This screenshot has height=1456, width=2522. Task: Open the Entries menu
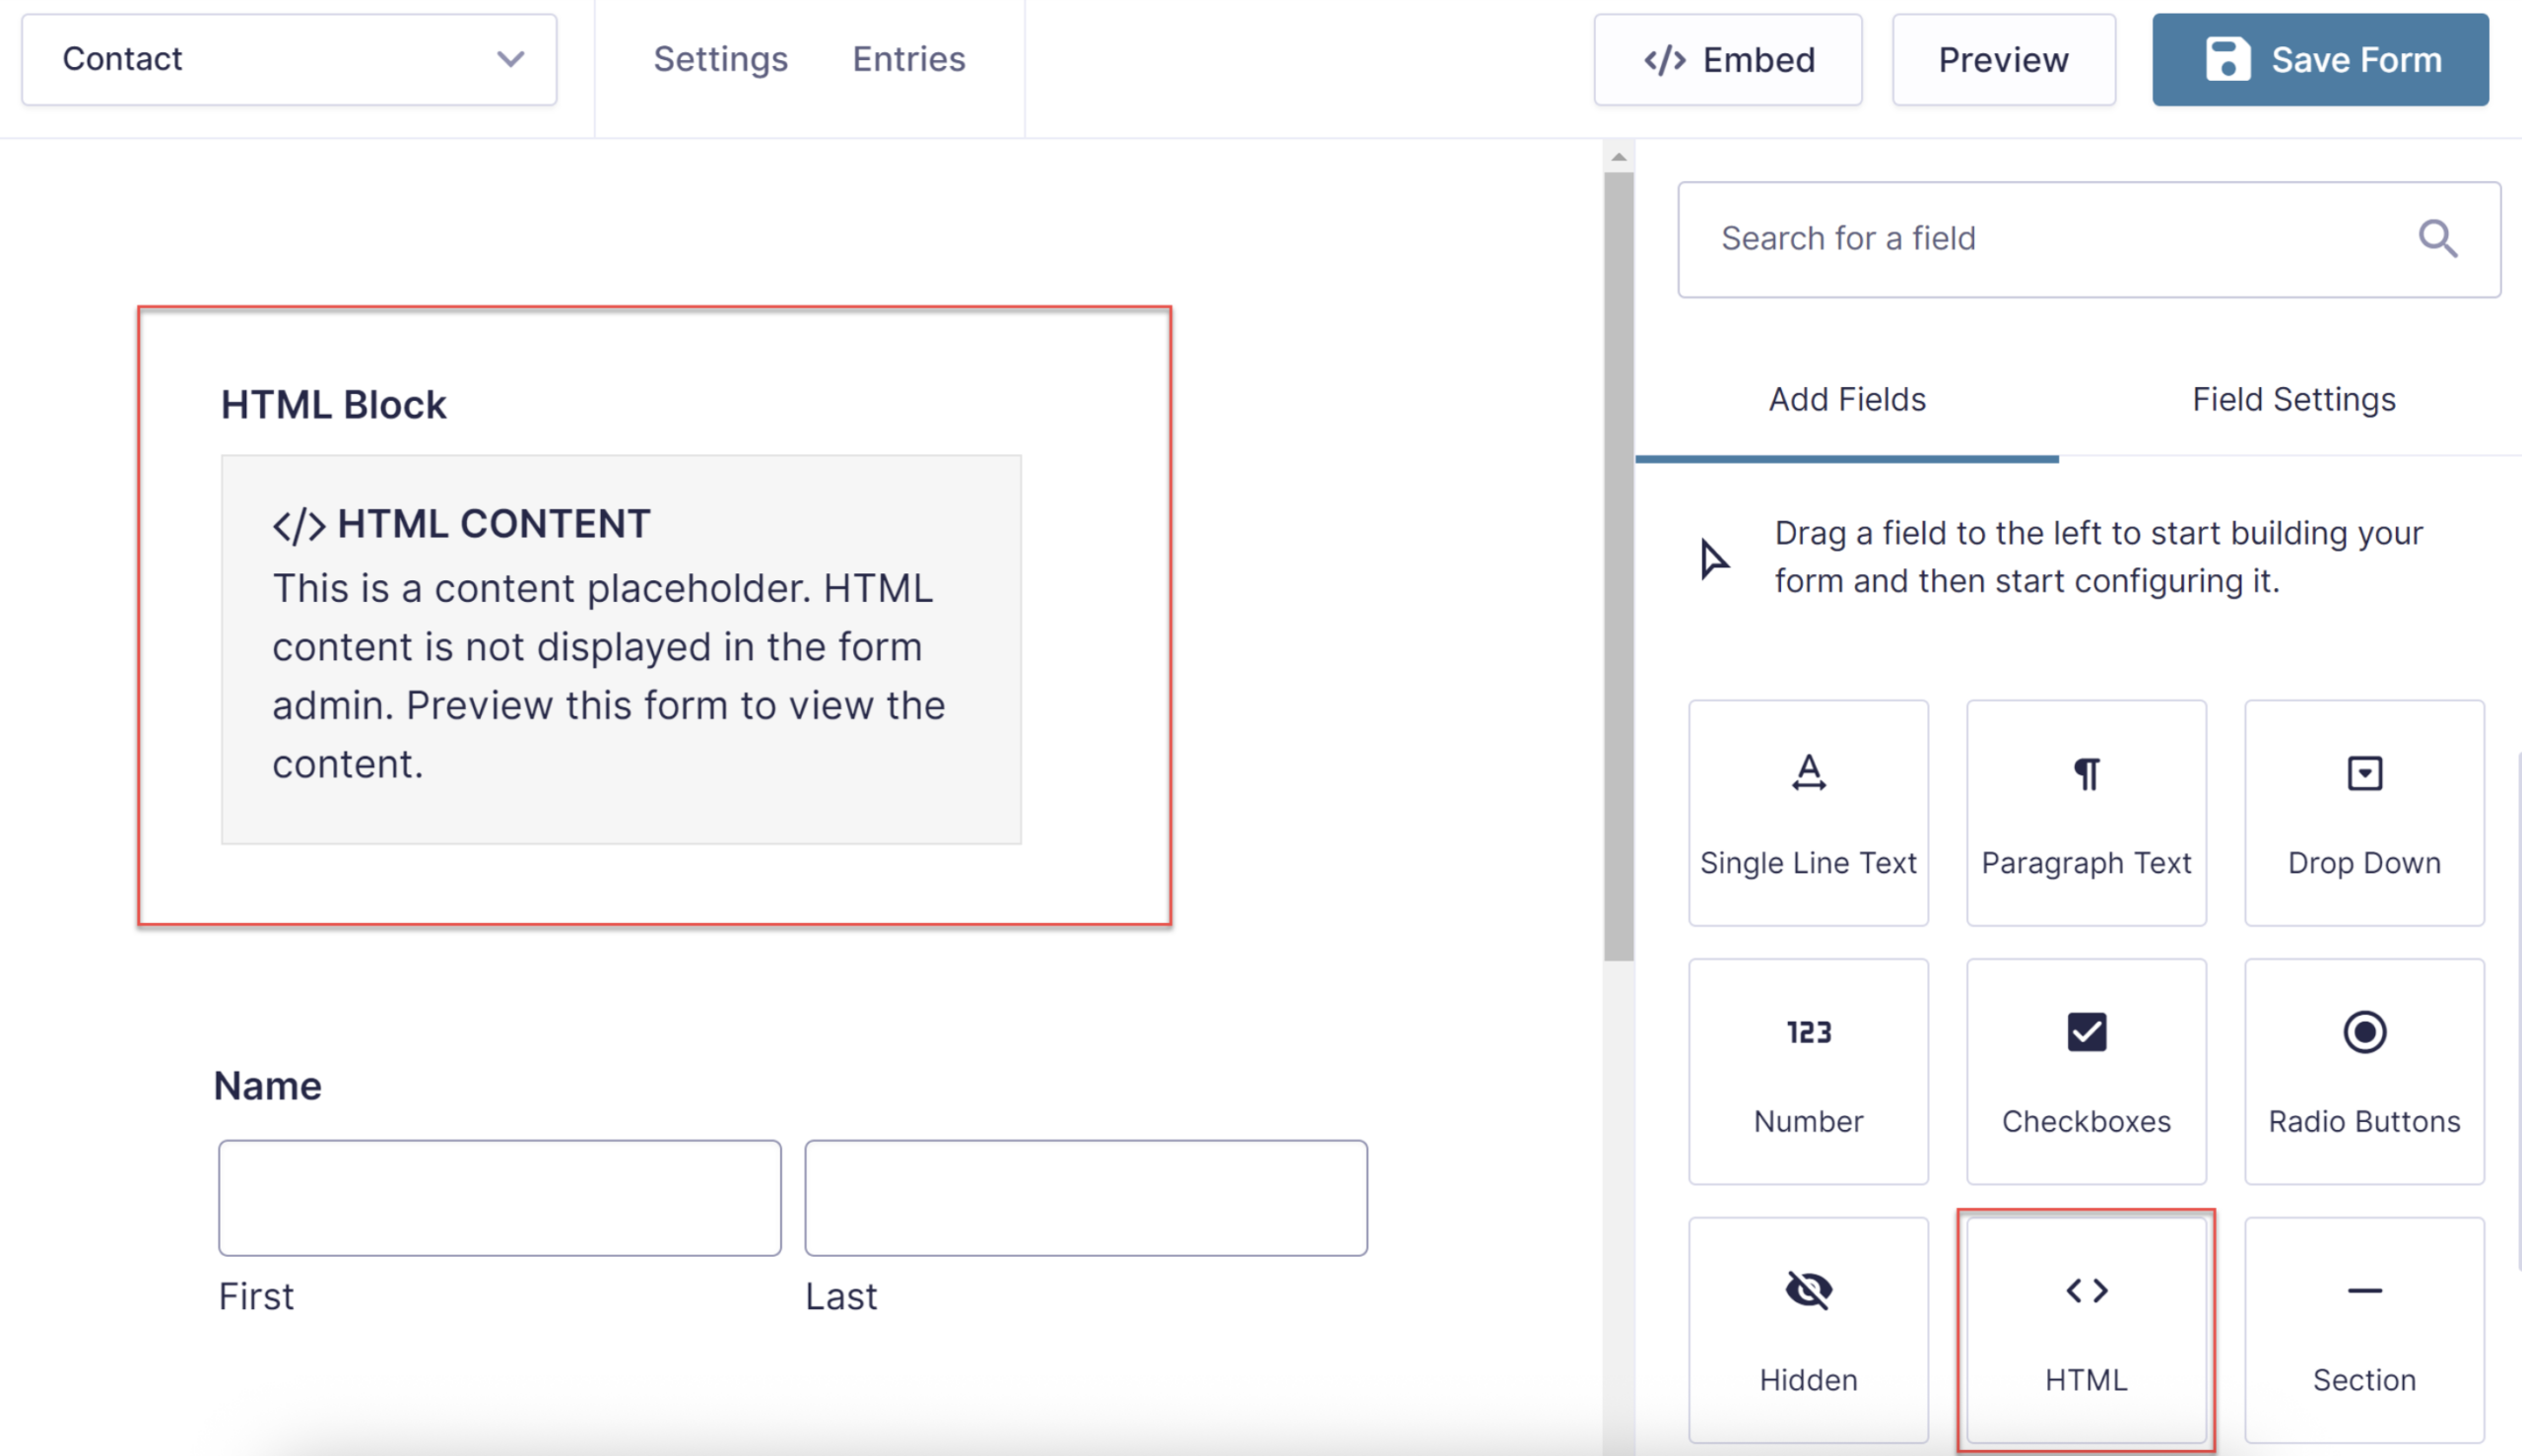click(x=908, y=59)
